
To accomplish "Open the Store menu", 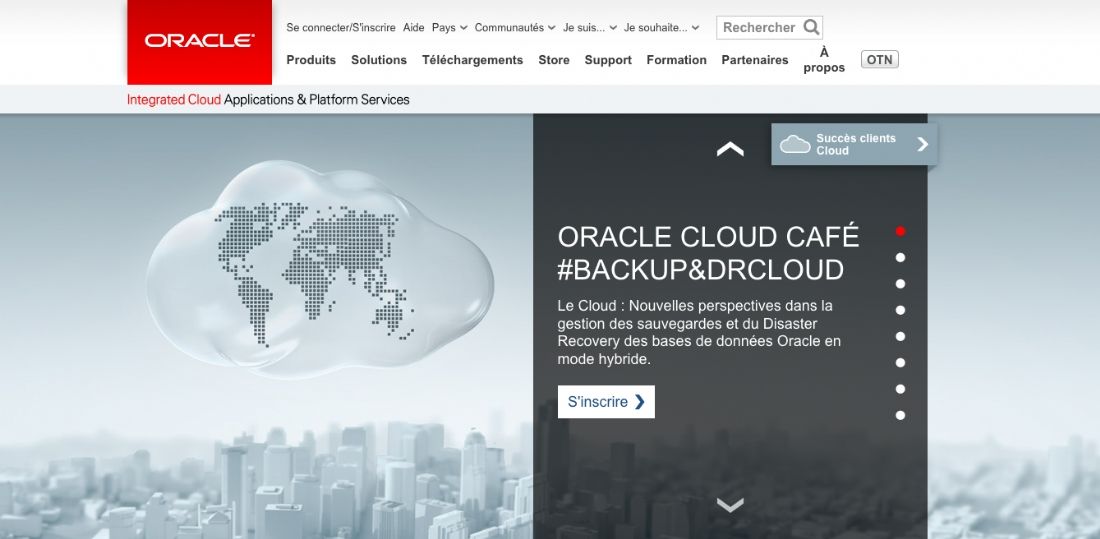I will 554,60.
